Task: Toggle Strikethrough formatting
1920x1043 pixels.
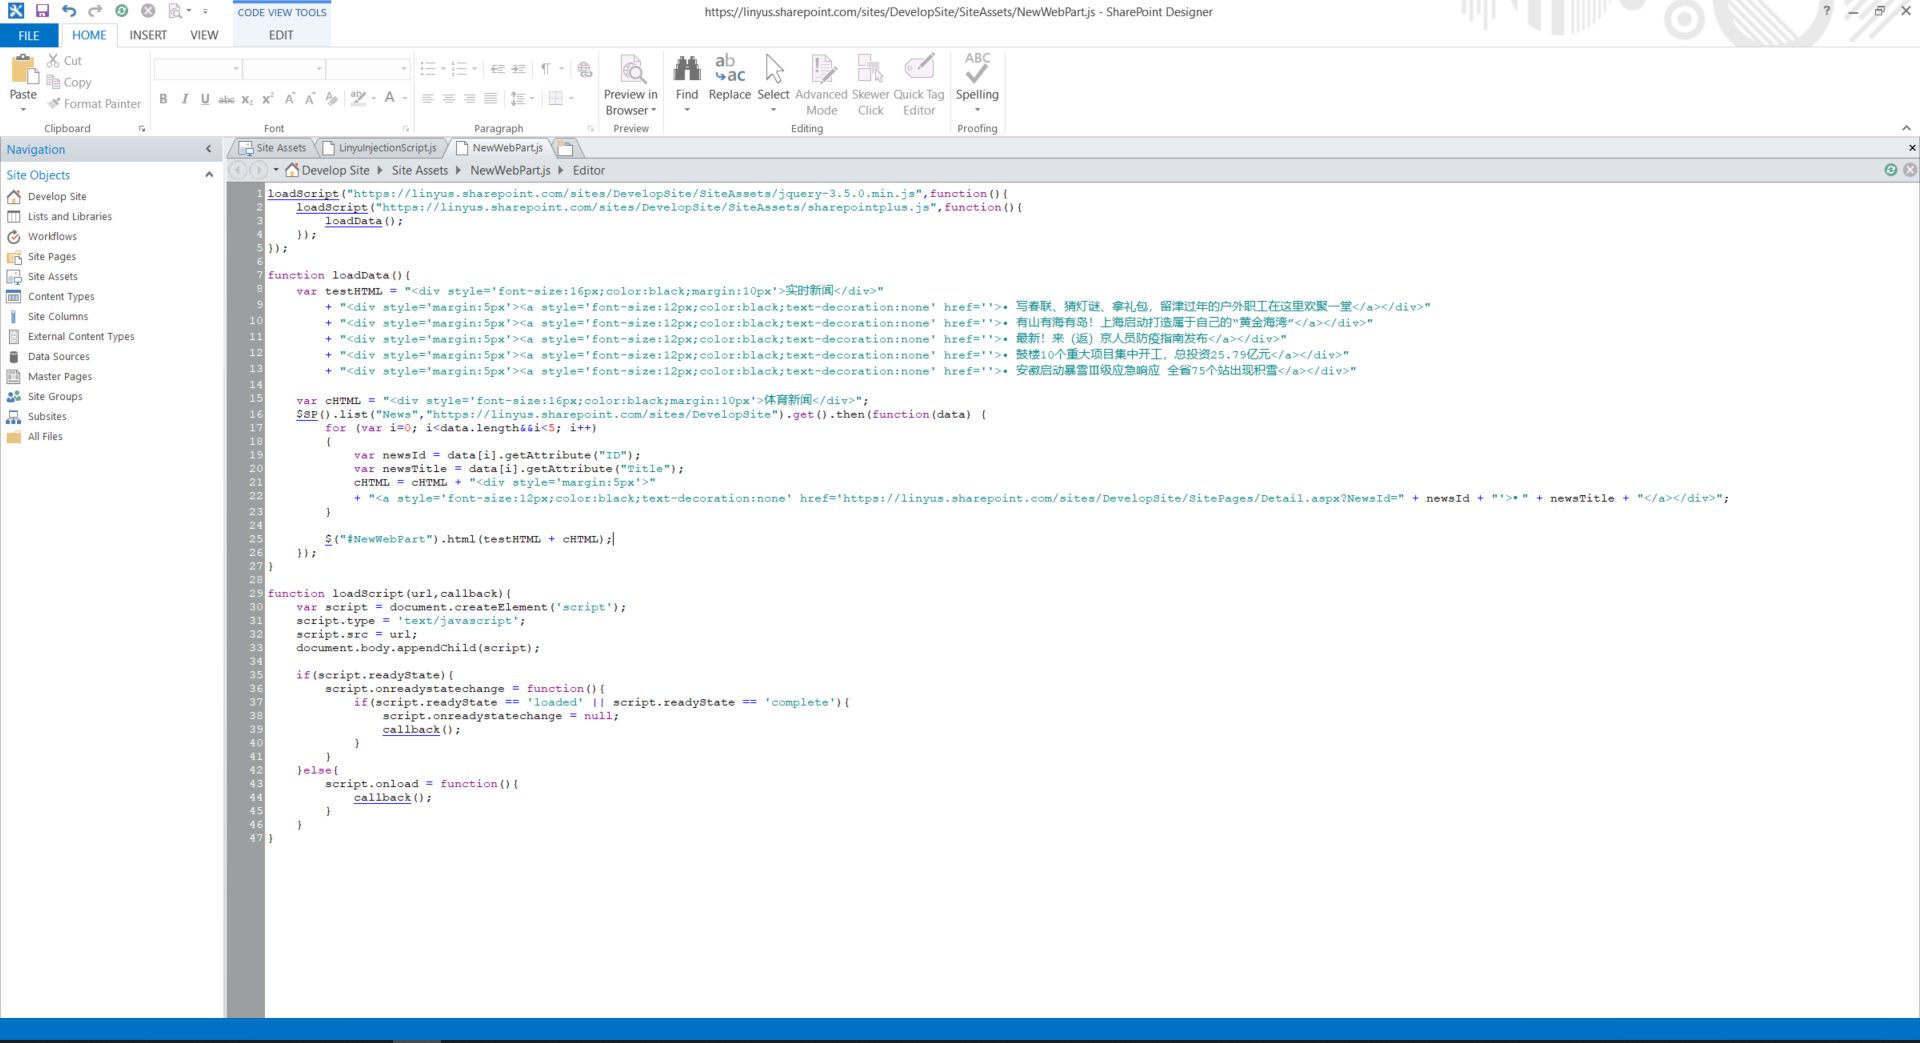Action: [x=226, y=98]
